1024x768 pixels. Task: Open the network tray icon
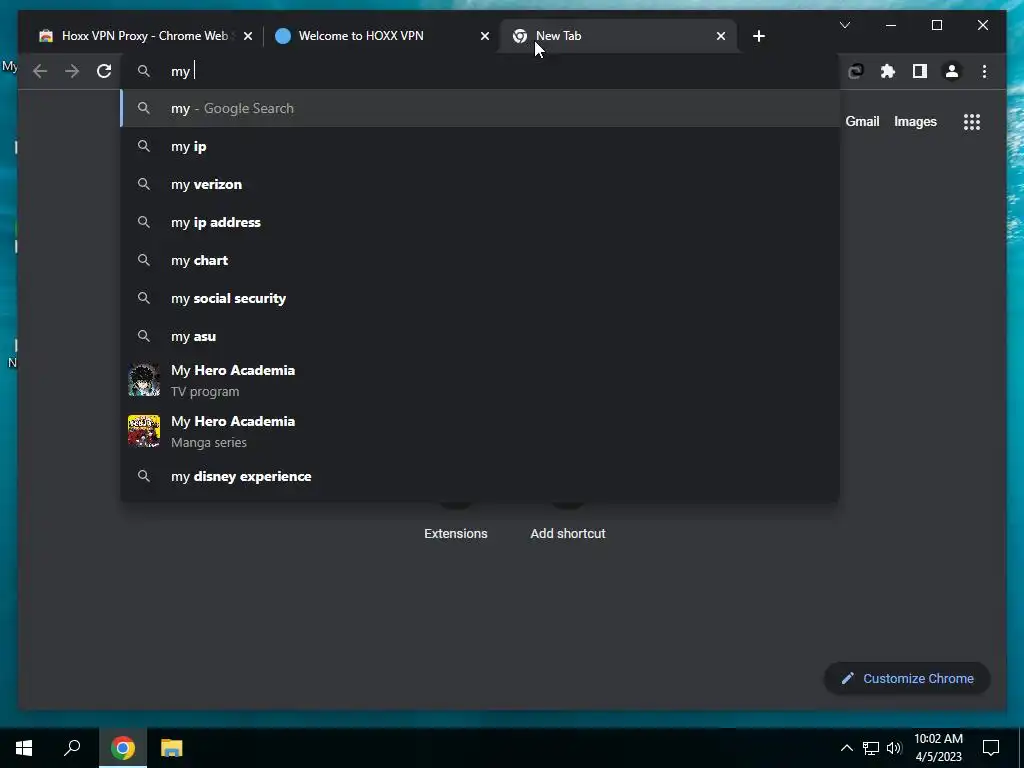tap(871, 748)
